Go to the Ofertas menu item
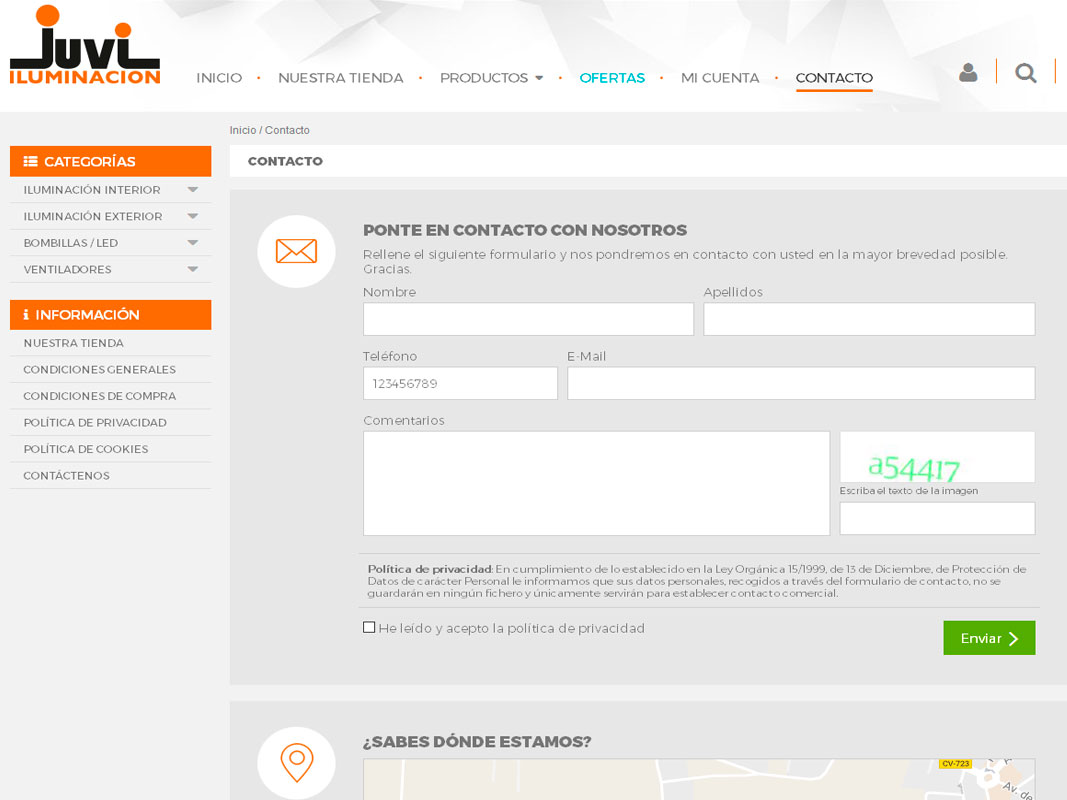 612,78
